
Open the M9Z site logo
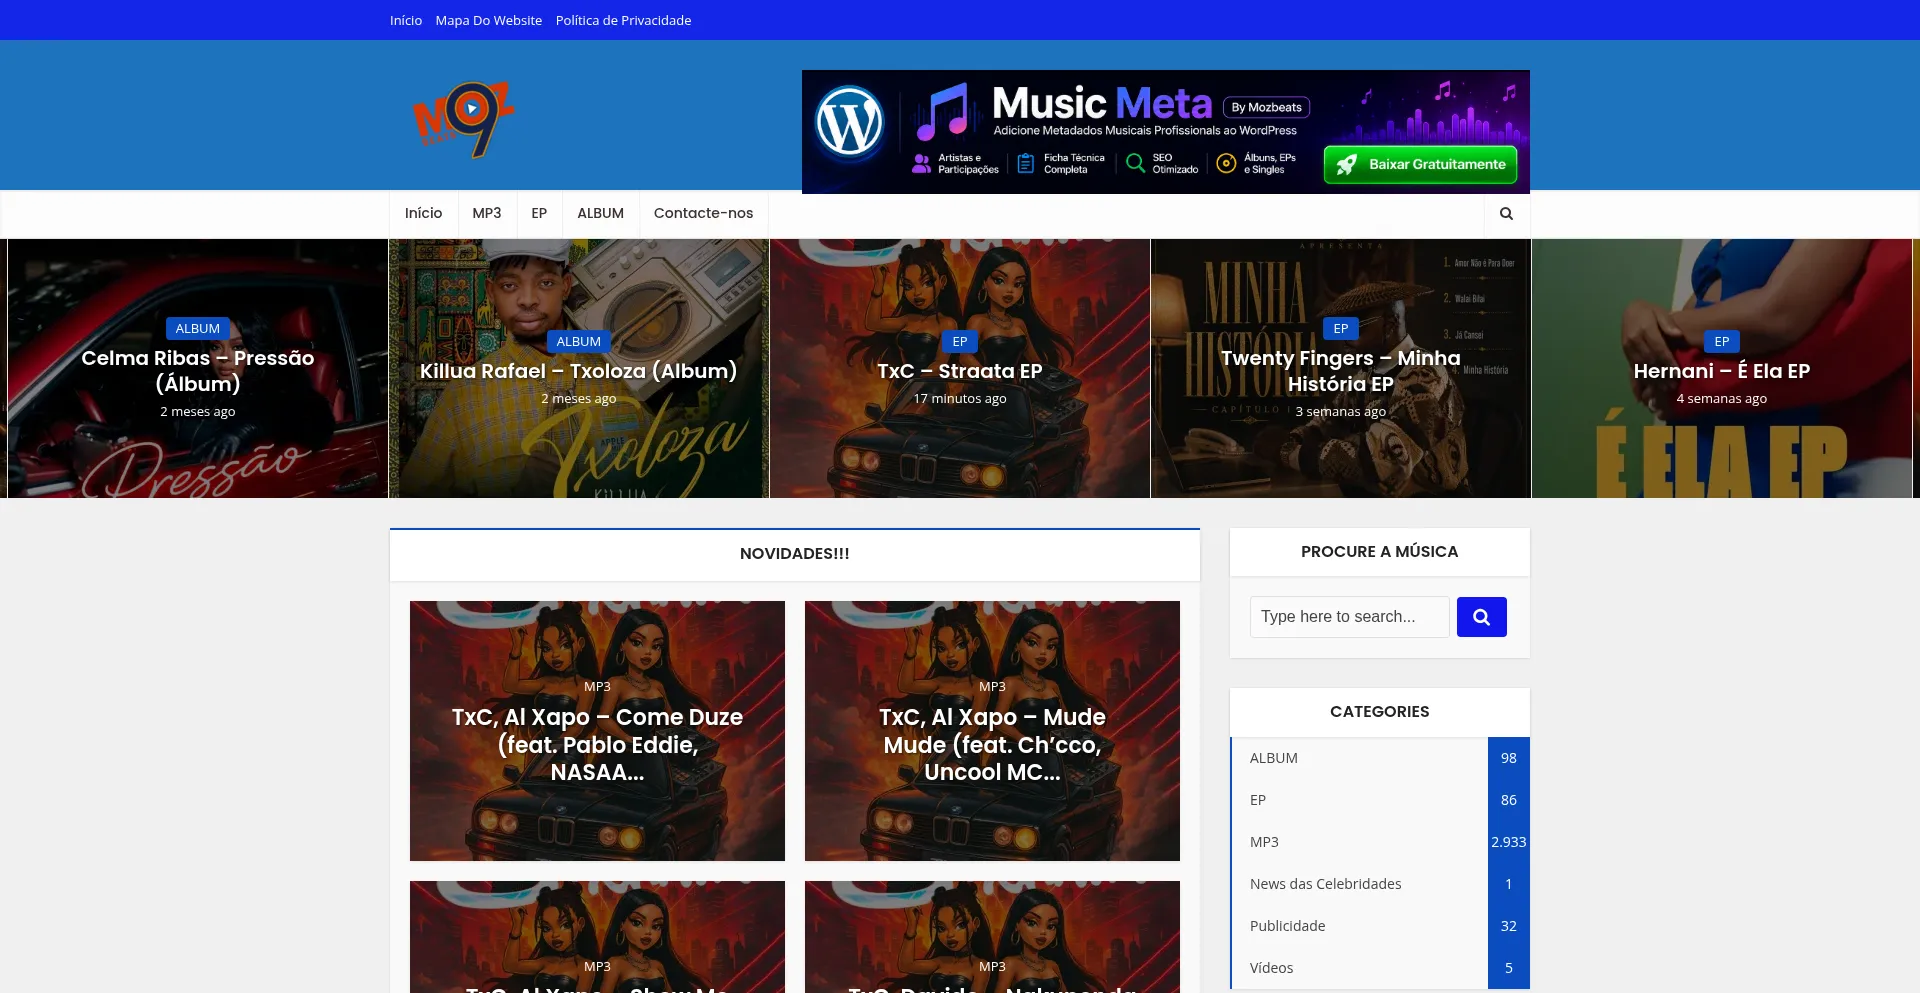[x=463, y=119]
